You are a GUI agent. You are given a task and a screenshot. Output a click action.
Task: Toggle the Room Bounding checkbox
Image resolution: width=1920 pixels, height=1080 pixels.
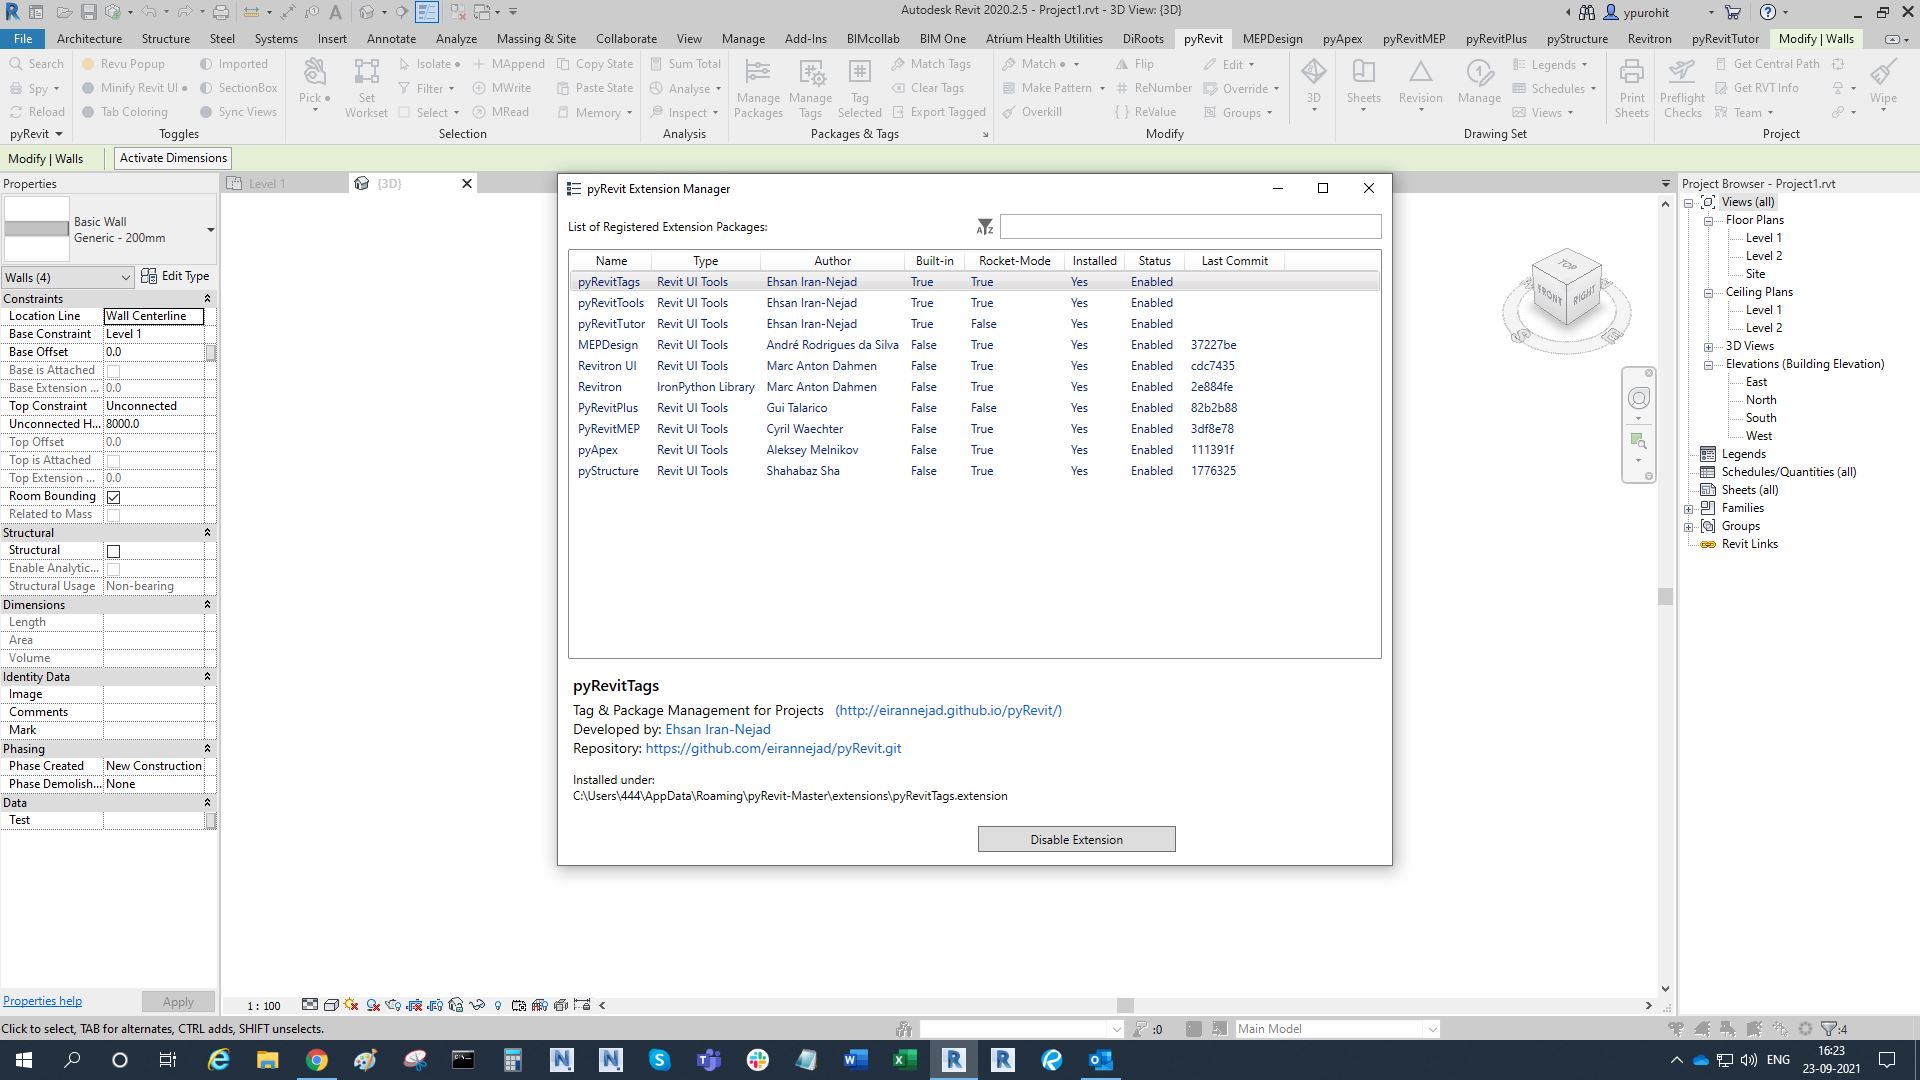tap(113, 496)
